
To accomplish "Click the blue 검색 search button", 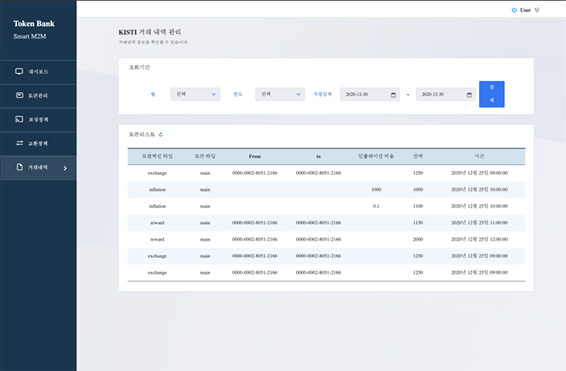I will pyautogui.click(x=492, y=94).
